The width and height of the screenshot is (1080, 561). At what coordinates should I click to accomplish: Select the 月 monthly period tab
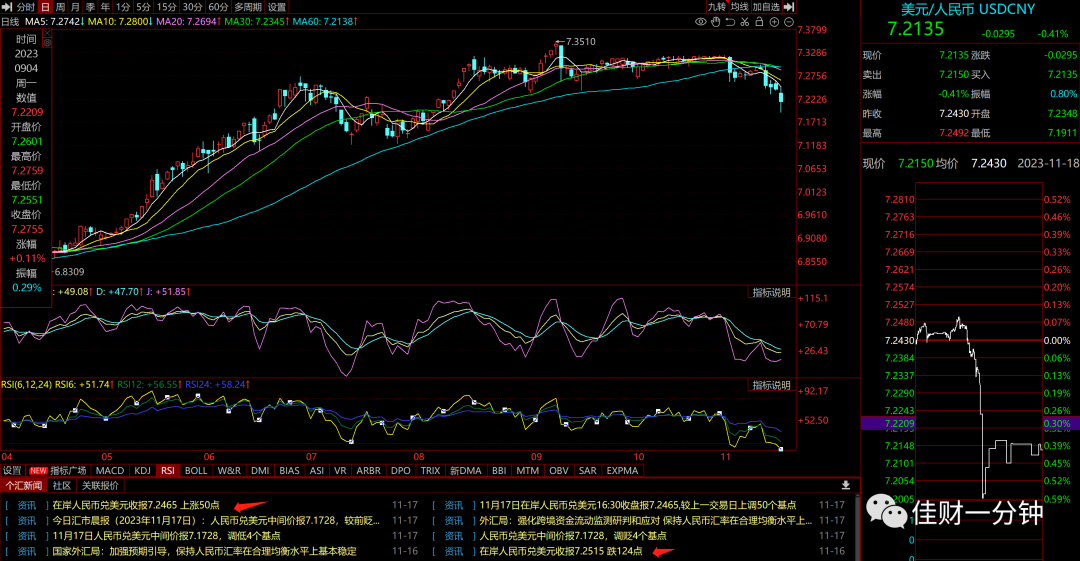click(x=75, y=7)
